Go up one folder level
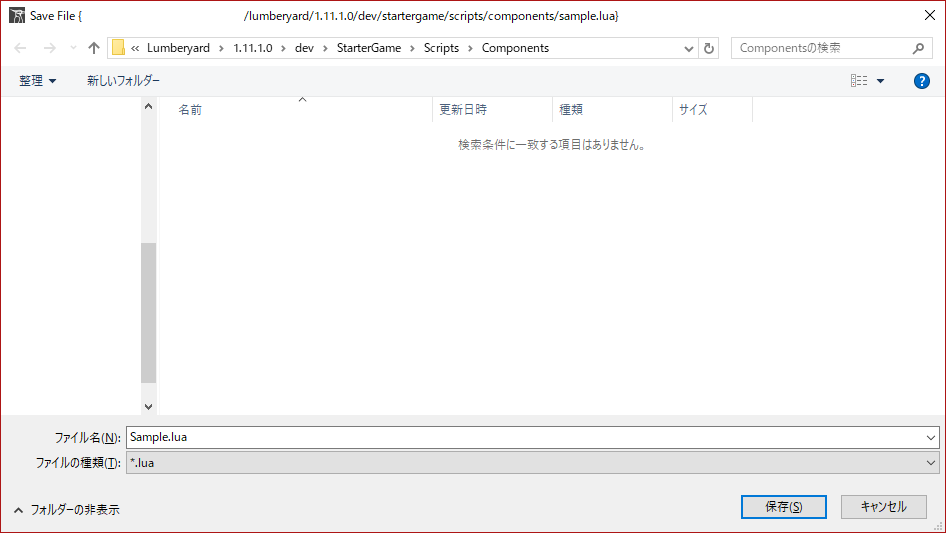This screenshot has height=533, width=946. click(x=94, y=48)
